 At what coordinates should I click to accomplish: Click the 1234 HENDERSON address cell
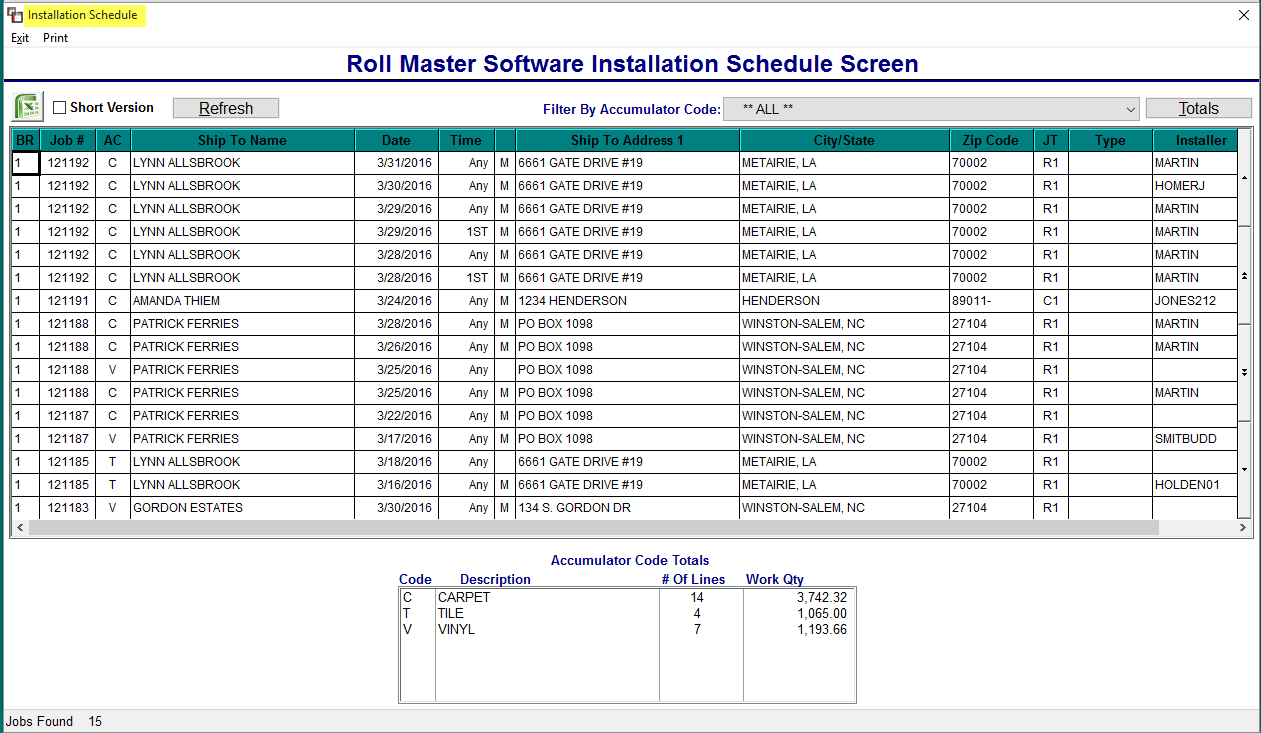[x=627, y=301]
